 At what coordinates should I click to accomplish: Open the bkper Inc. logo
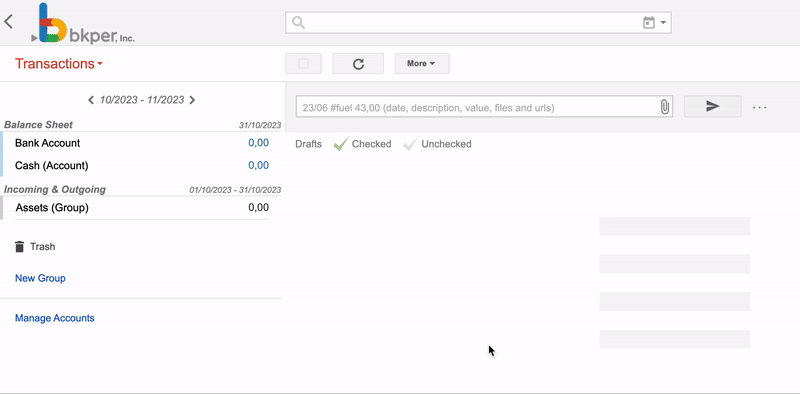(x=83, y=23)
